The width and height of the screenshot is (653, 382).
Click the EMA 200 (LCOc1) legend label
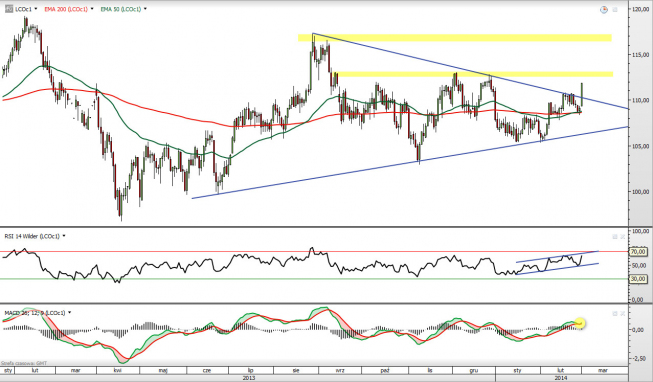point(66,9)
